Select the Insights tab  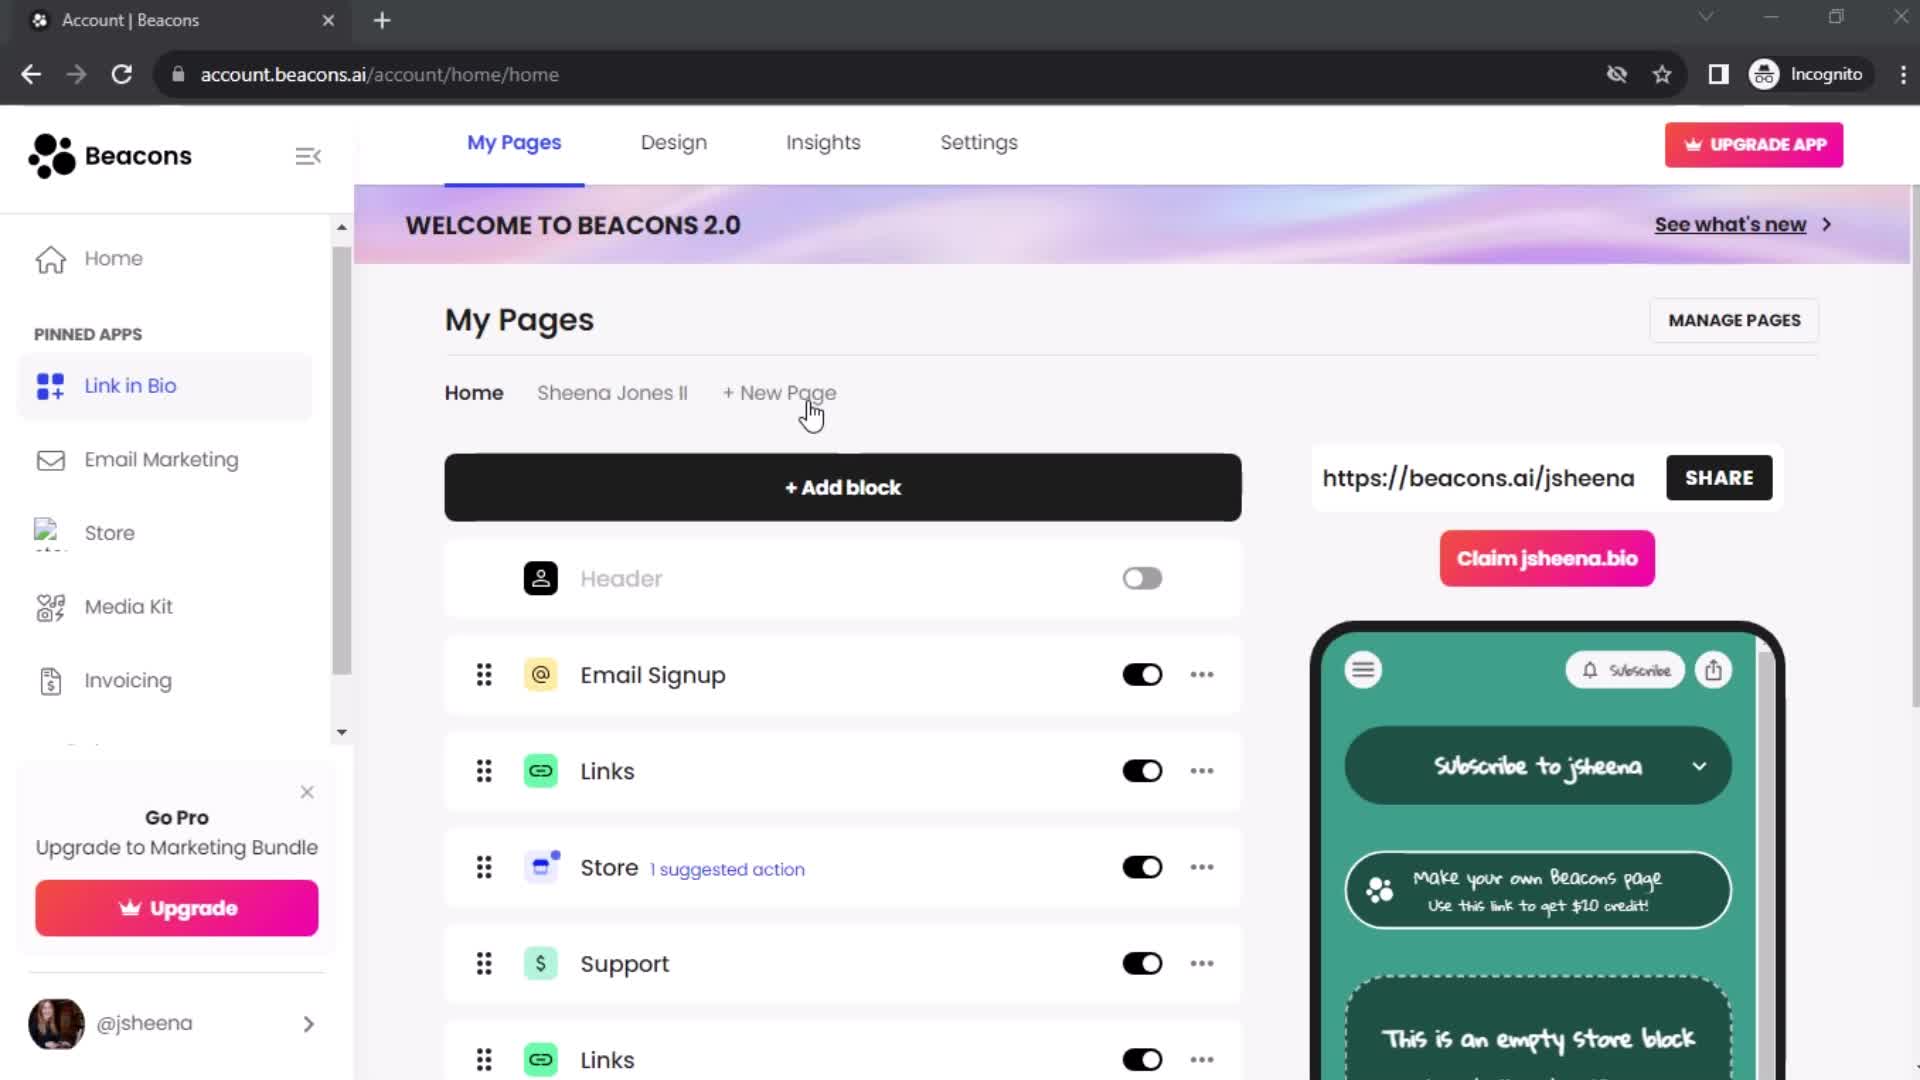click(824, 142)
